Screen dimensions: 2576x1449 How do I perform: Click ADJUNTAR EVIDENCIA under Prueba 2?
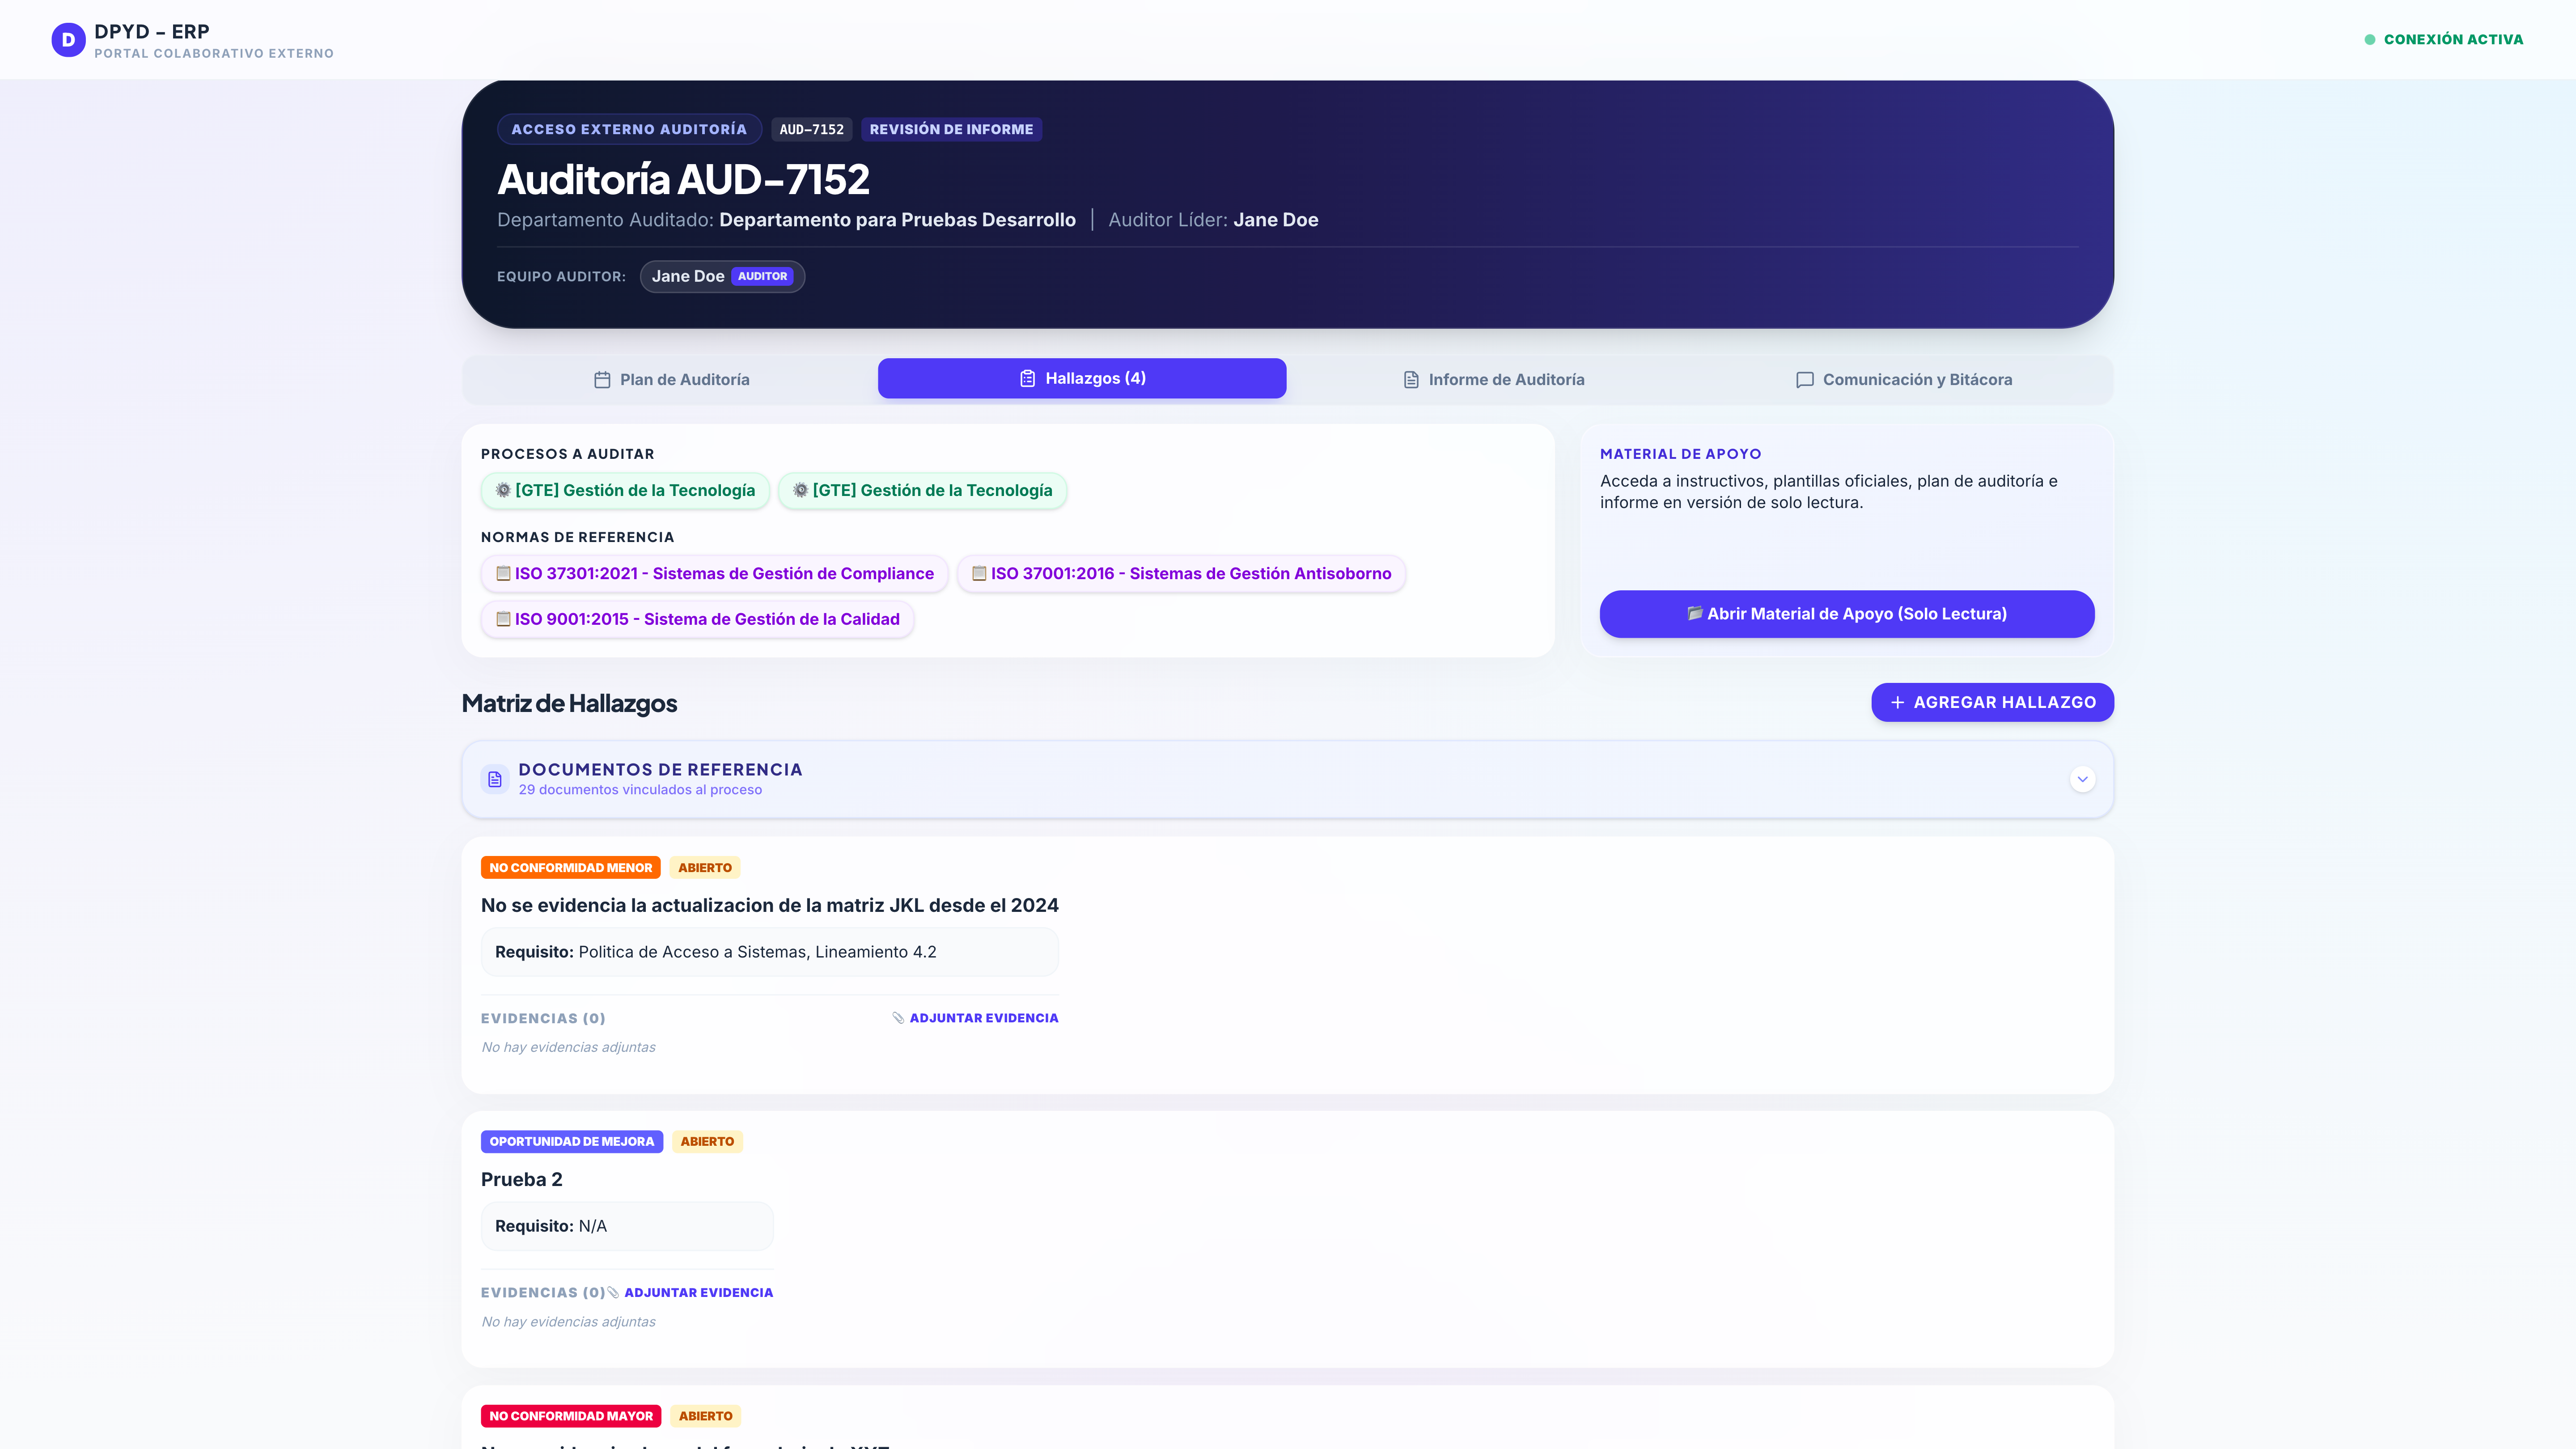coord(690,1292)
